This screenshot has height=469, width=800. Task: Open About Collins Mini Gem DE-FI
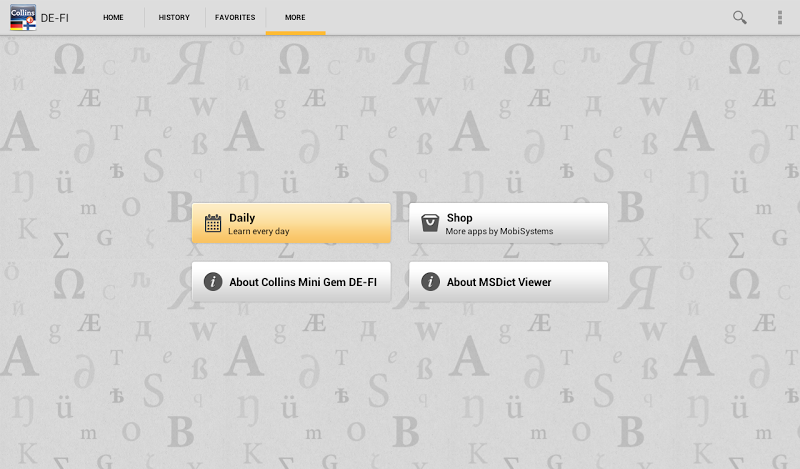click(x=291, y=282)
